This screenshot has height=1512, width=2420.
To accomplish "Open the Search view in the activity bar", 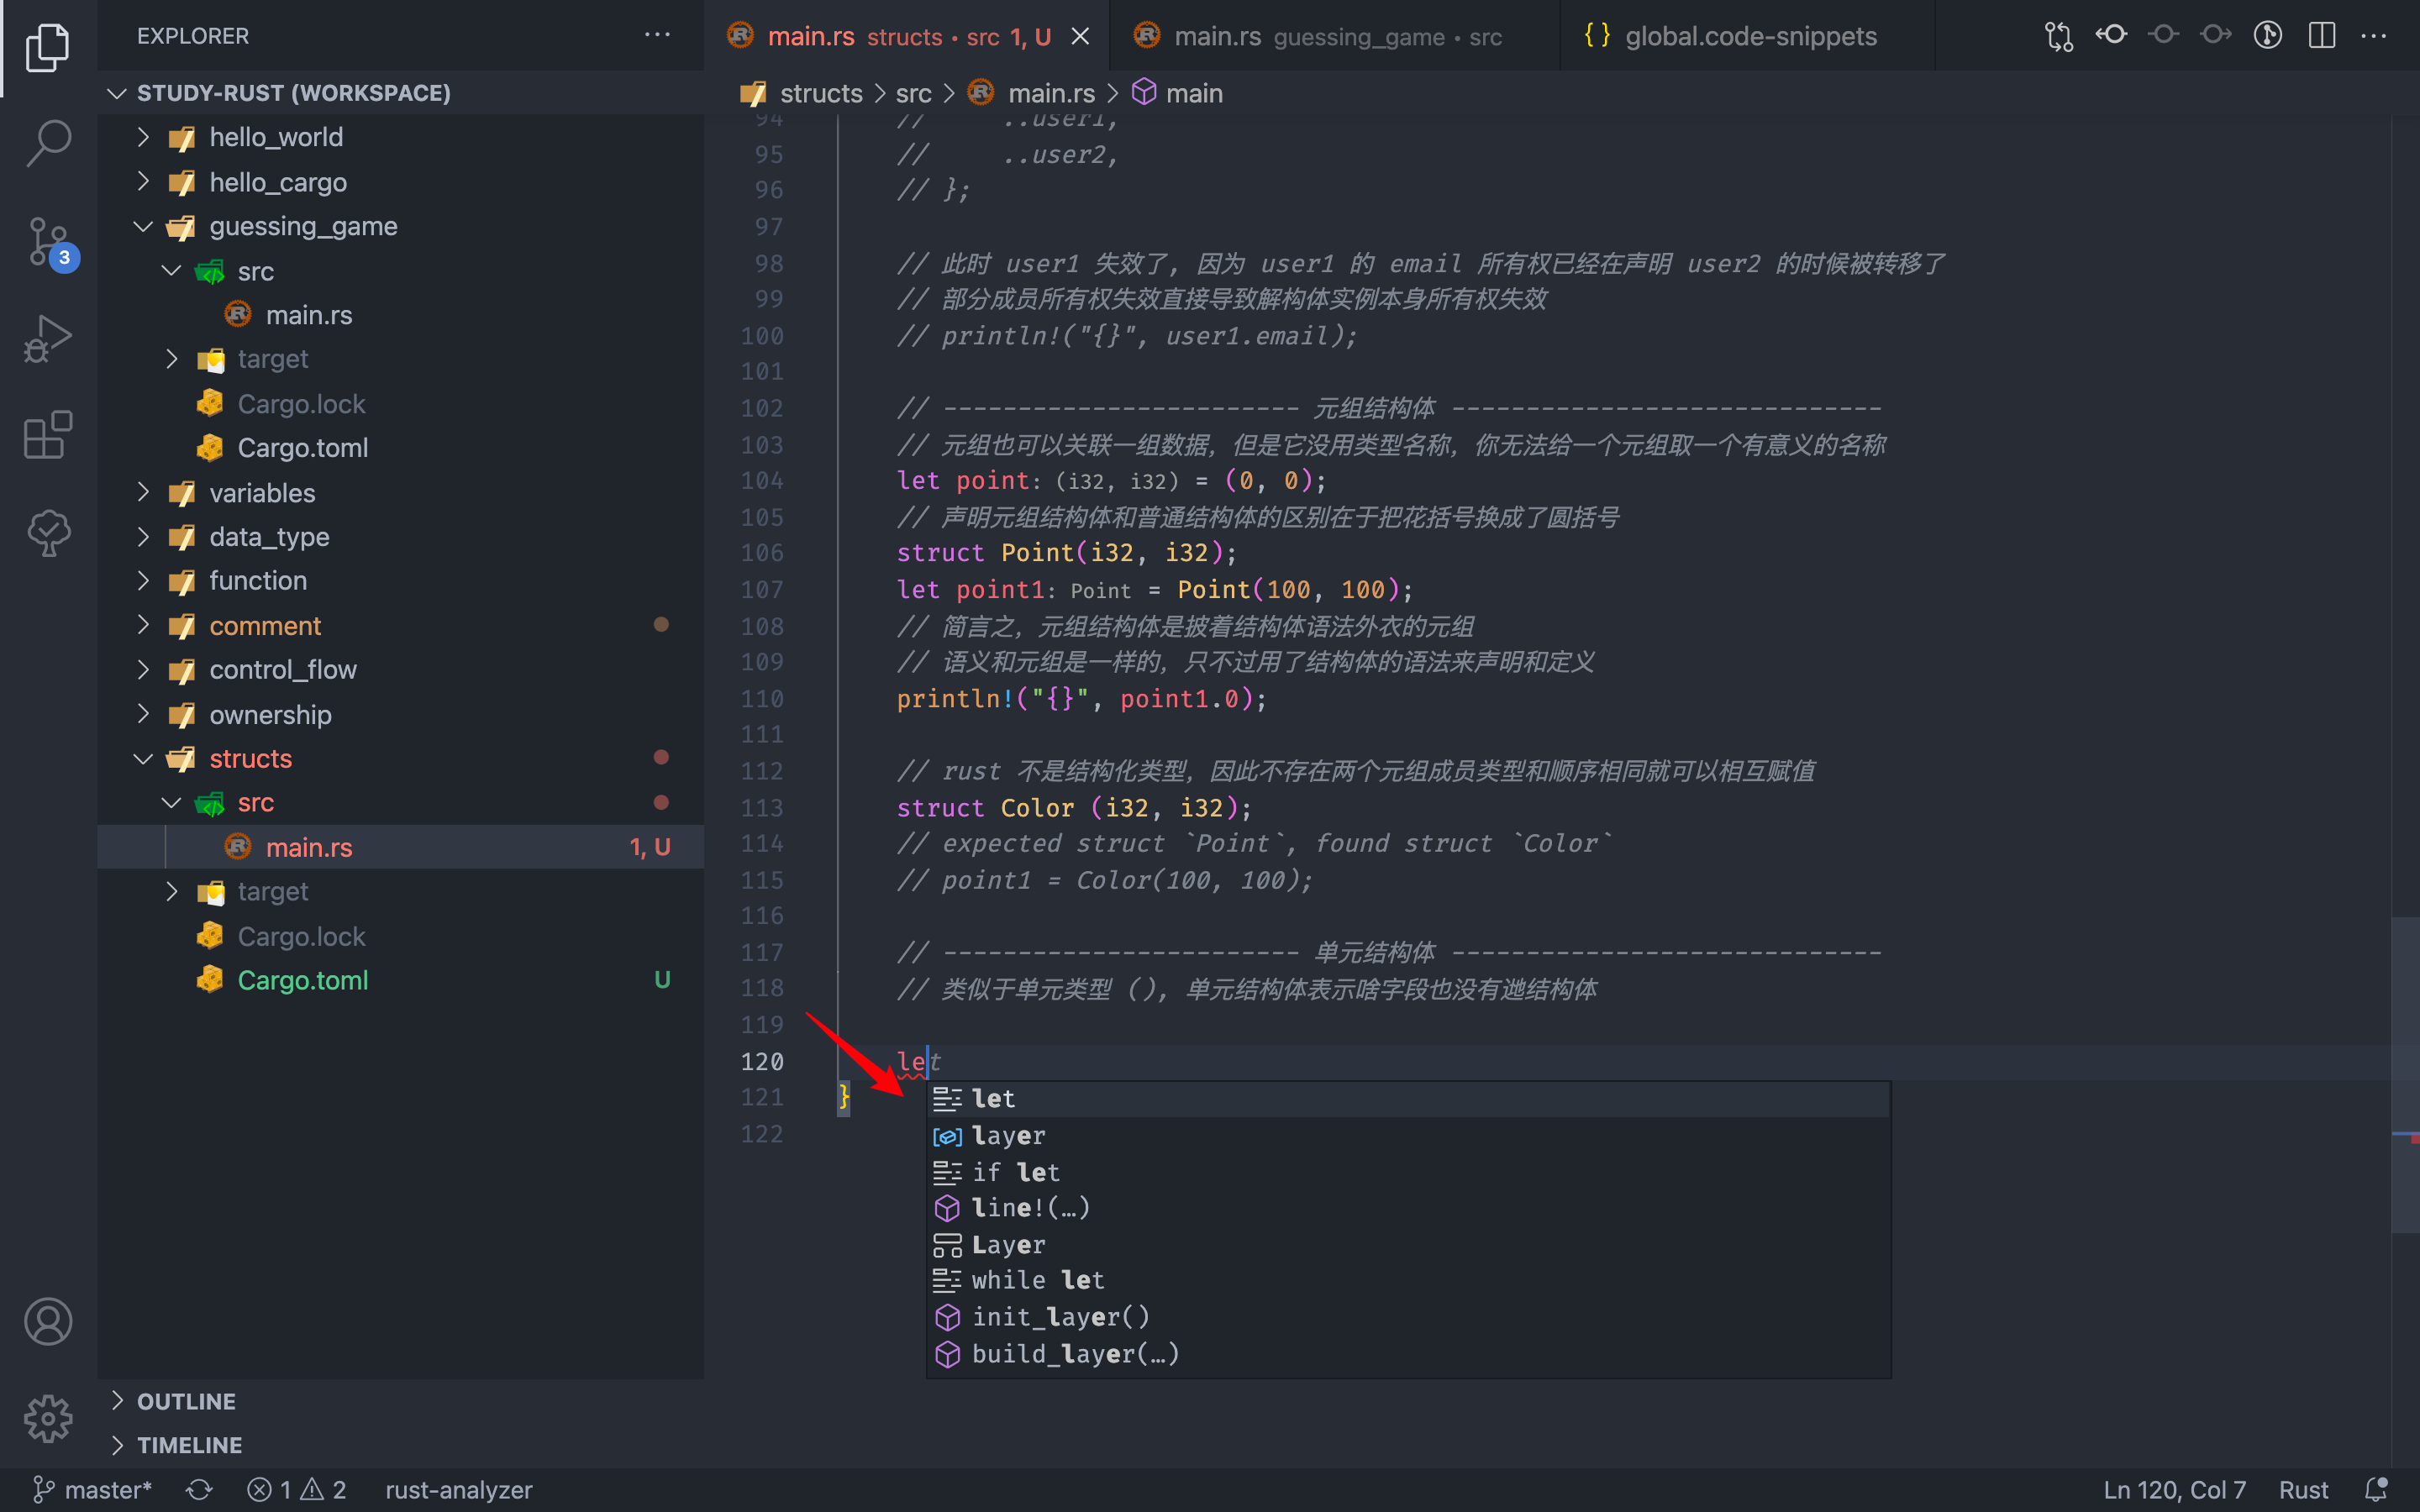I will 48,143.
